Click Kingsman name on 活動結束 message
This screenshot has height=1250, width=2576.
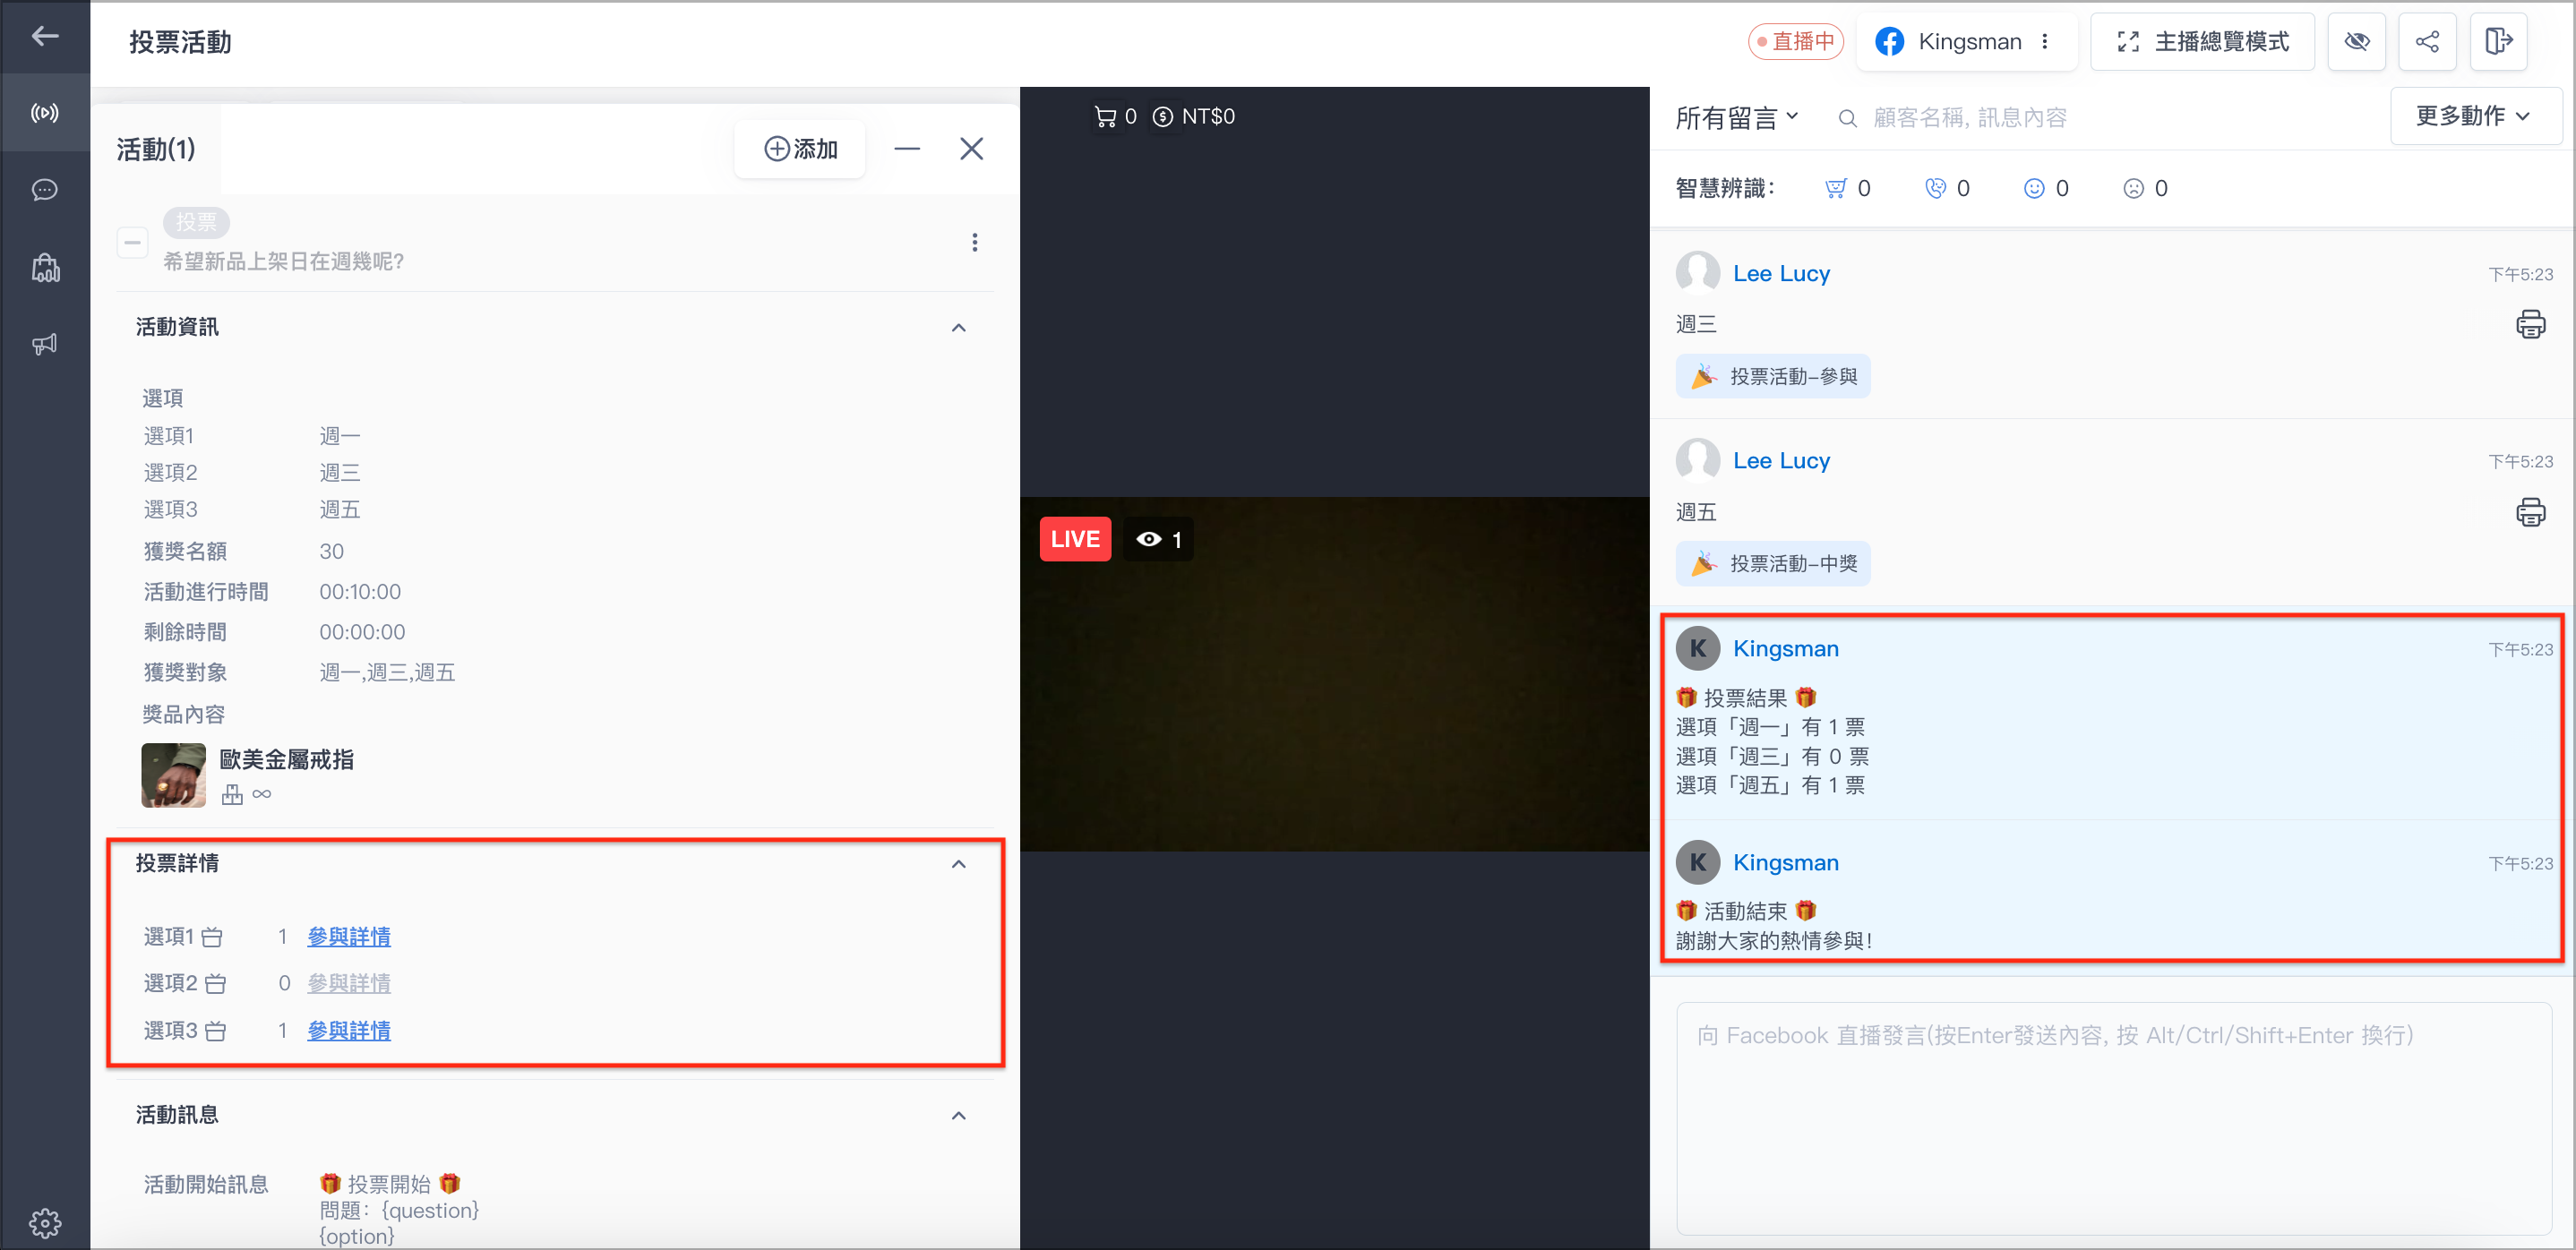1786,863
